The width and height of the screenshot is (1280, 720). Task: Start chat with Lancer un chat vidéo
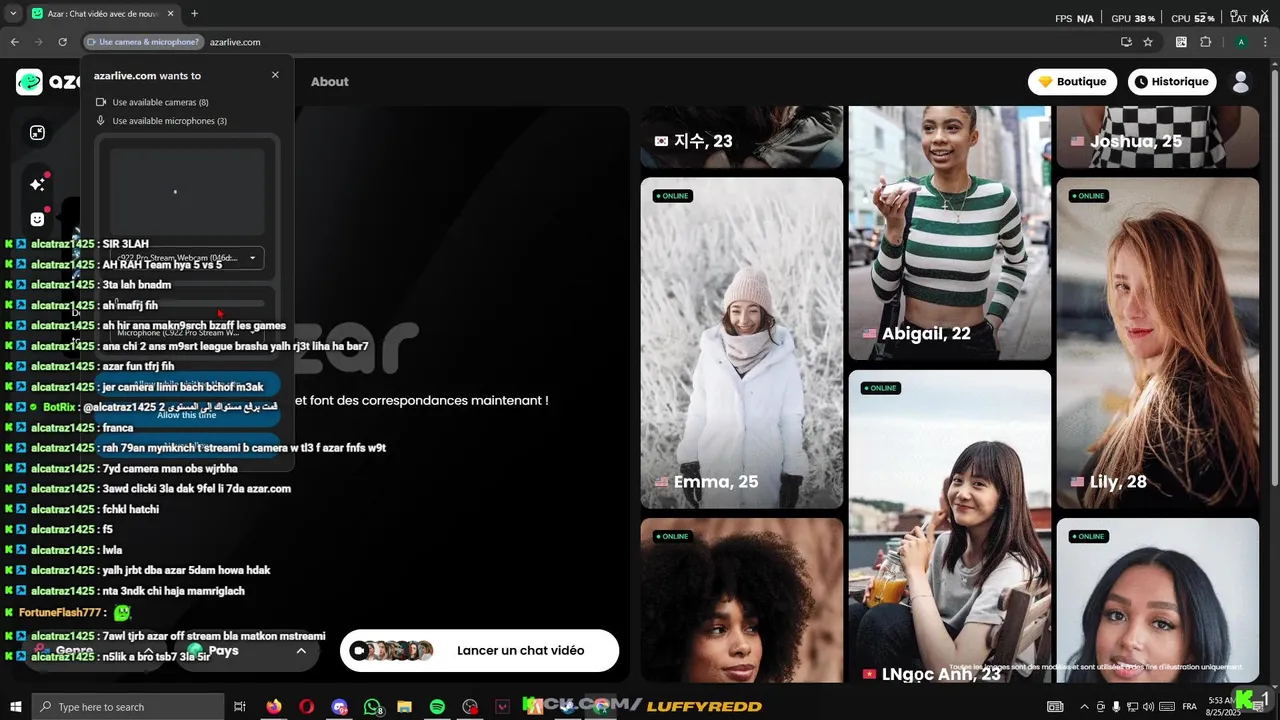(479, 651)
